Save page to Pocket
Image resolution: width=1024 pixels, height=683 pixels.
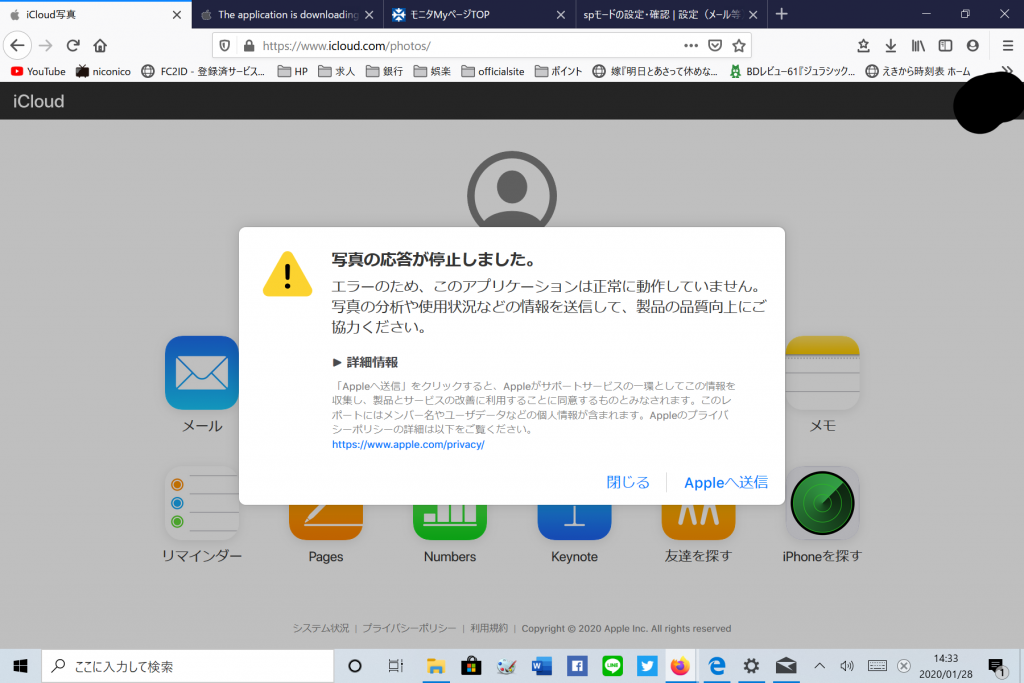715,46
